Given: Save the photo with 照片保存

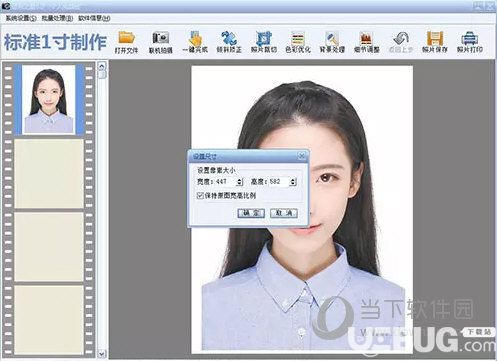Looking at the screenshot, I should tap(435, 42).
